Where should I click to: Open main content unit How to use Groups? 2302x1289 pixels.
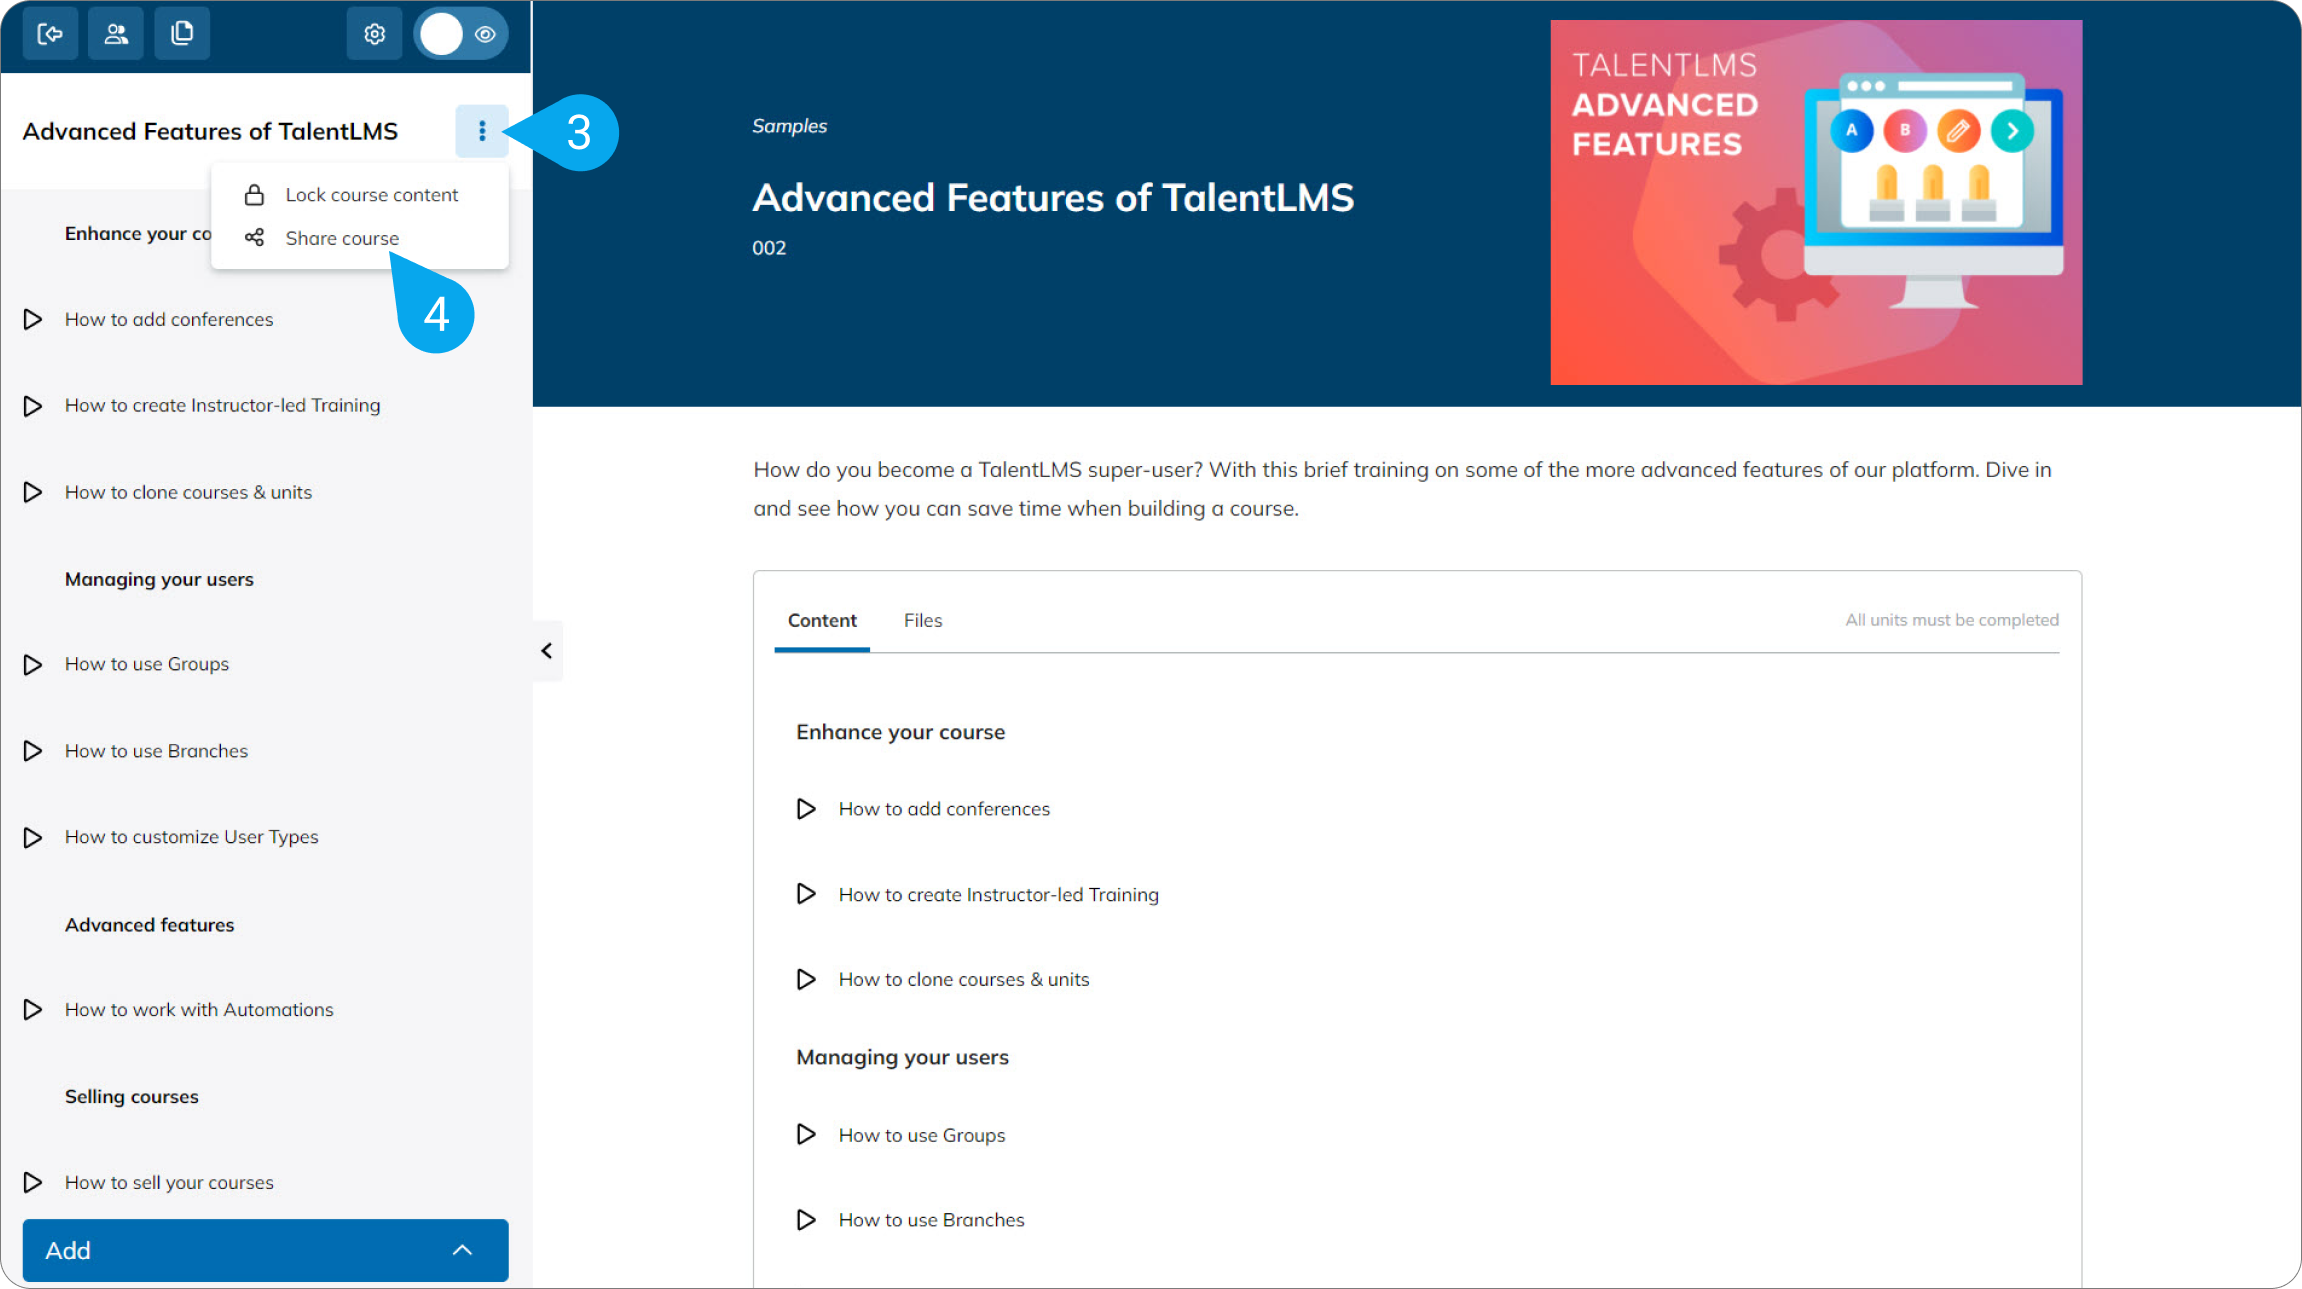[921, 1135]
